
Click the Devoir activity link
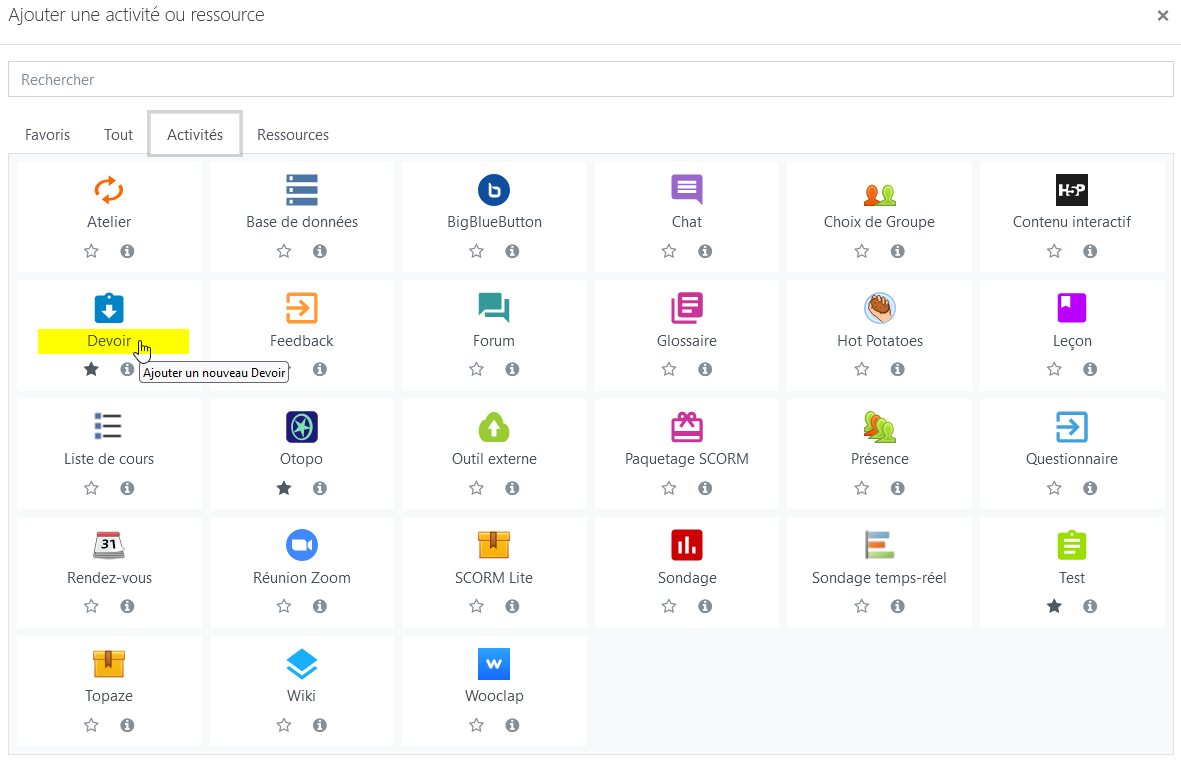pos(109,341)
